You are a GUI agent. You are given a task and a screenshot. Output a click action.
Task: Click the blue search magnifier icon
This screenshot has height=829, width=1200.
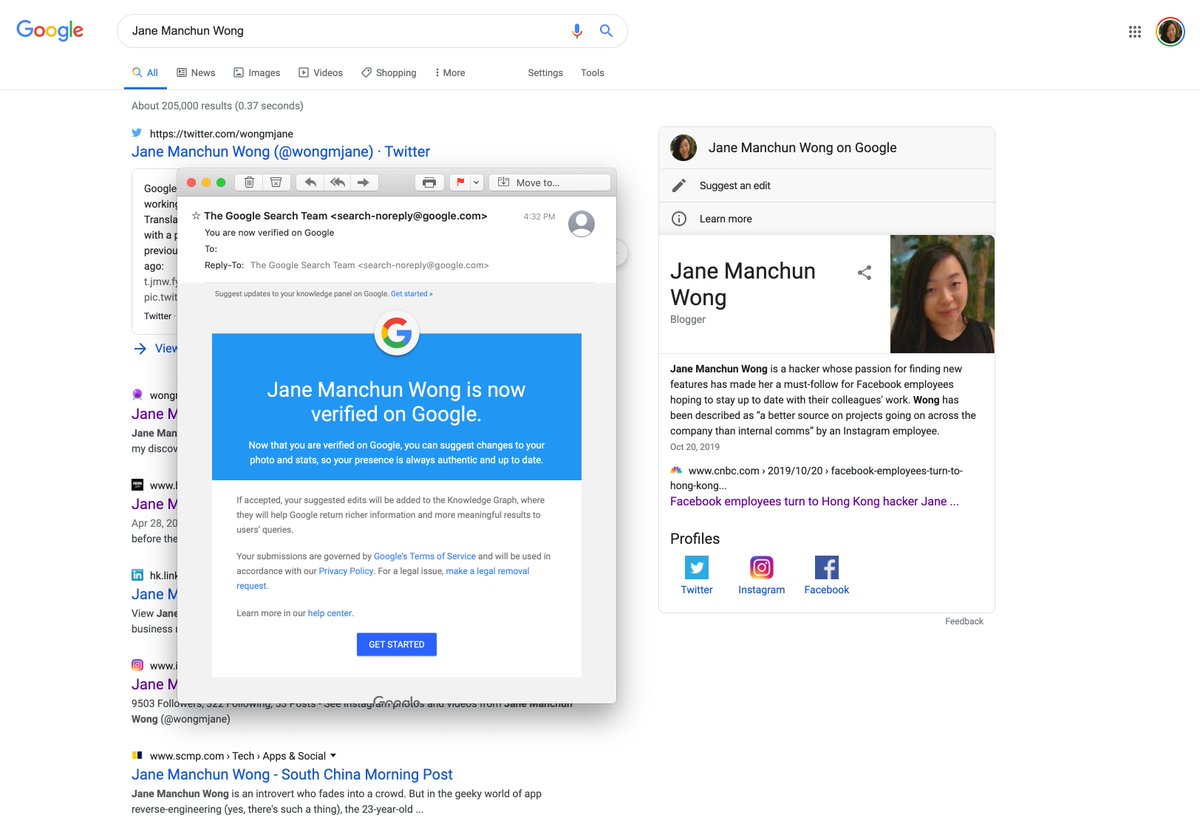coord(606,31)
